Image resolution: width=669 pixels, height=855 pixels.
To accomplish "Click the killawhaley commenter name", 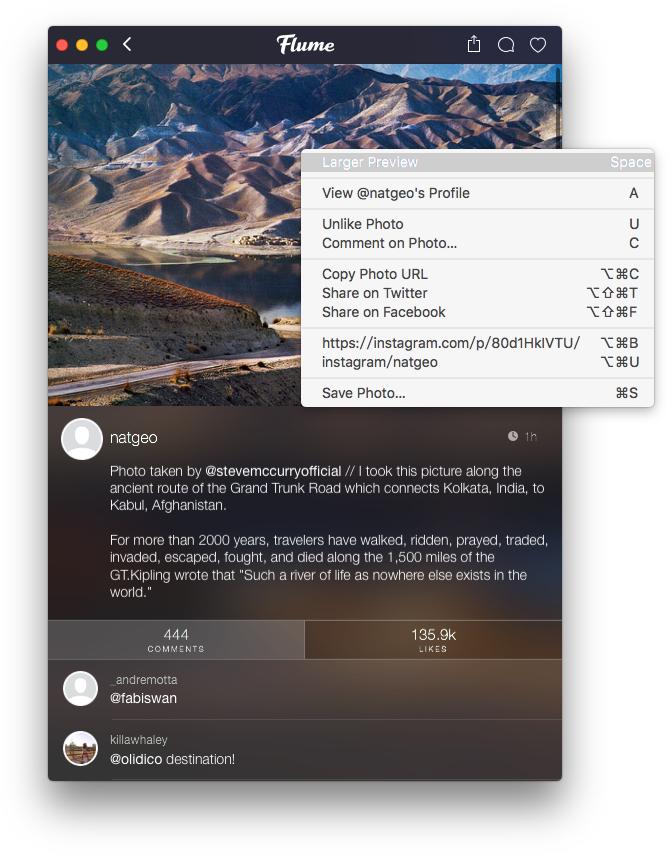I will [138, 740].
